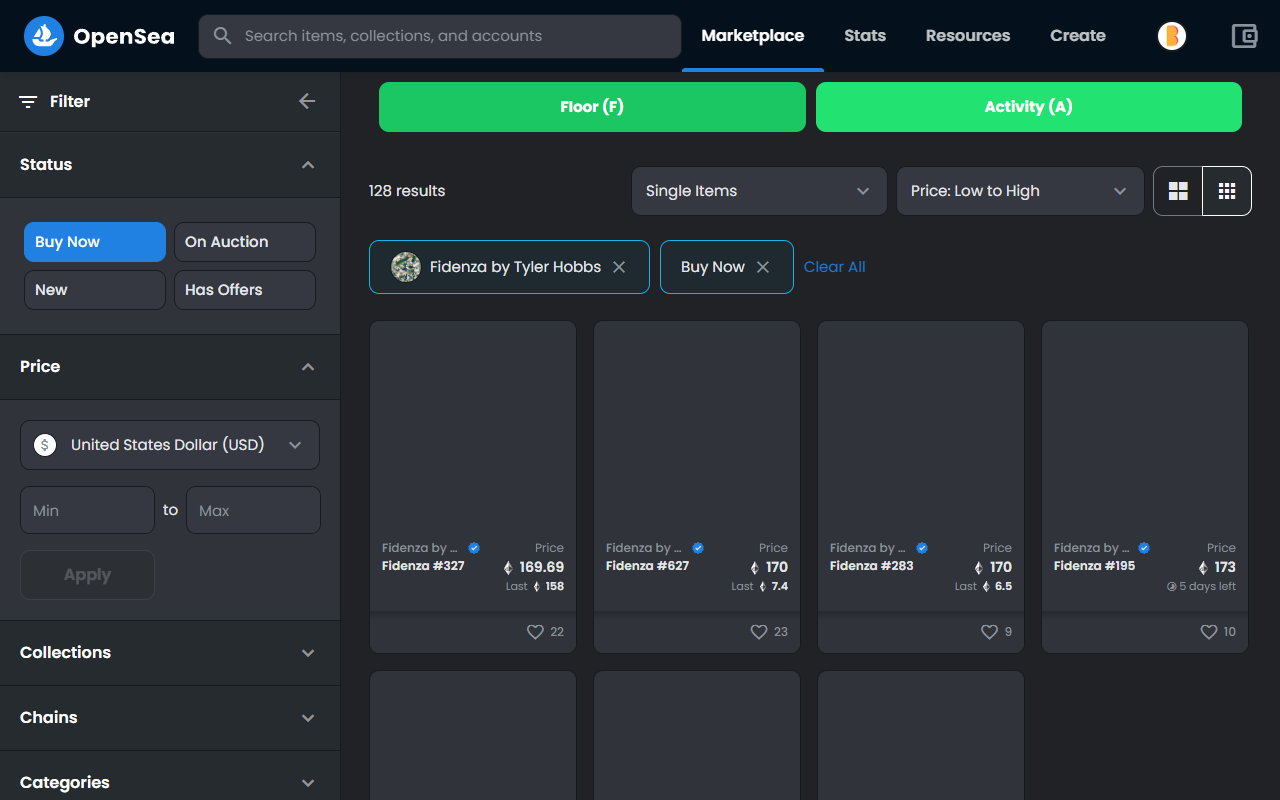Open Fidenza #327 item title
1280x800 pixels.
tap(423, 566)
